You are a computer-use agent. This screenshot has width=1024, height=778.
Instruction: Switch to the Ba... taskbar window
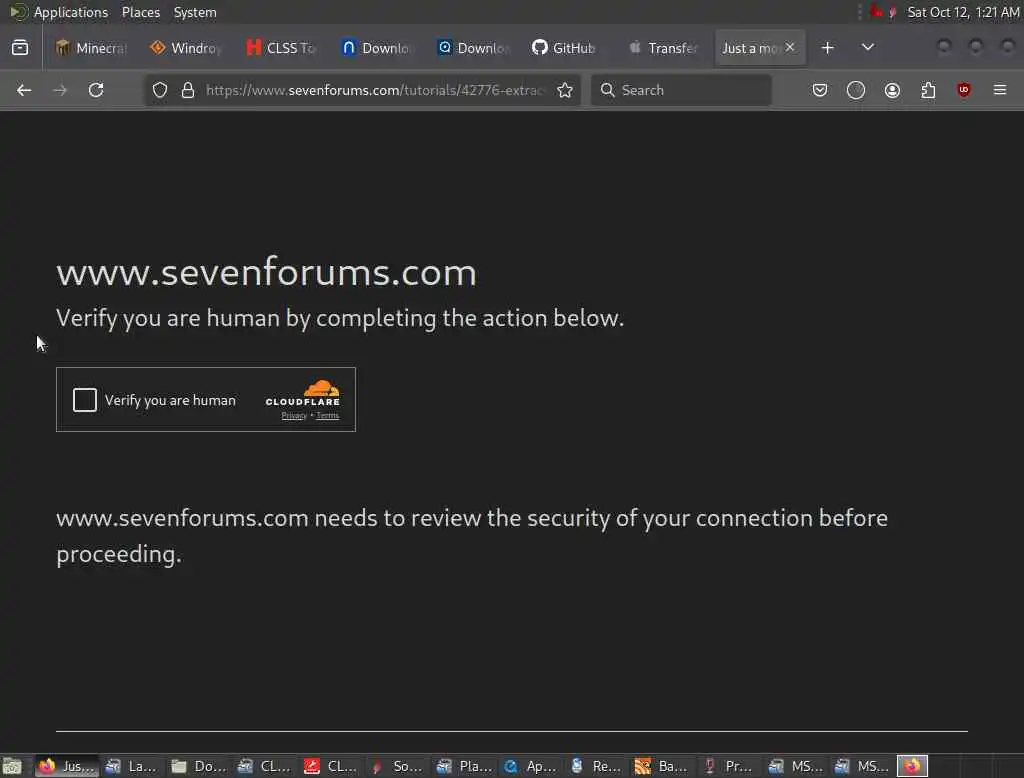pos(662,766)
